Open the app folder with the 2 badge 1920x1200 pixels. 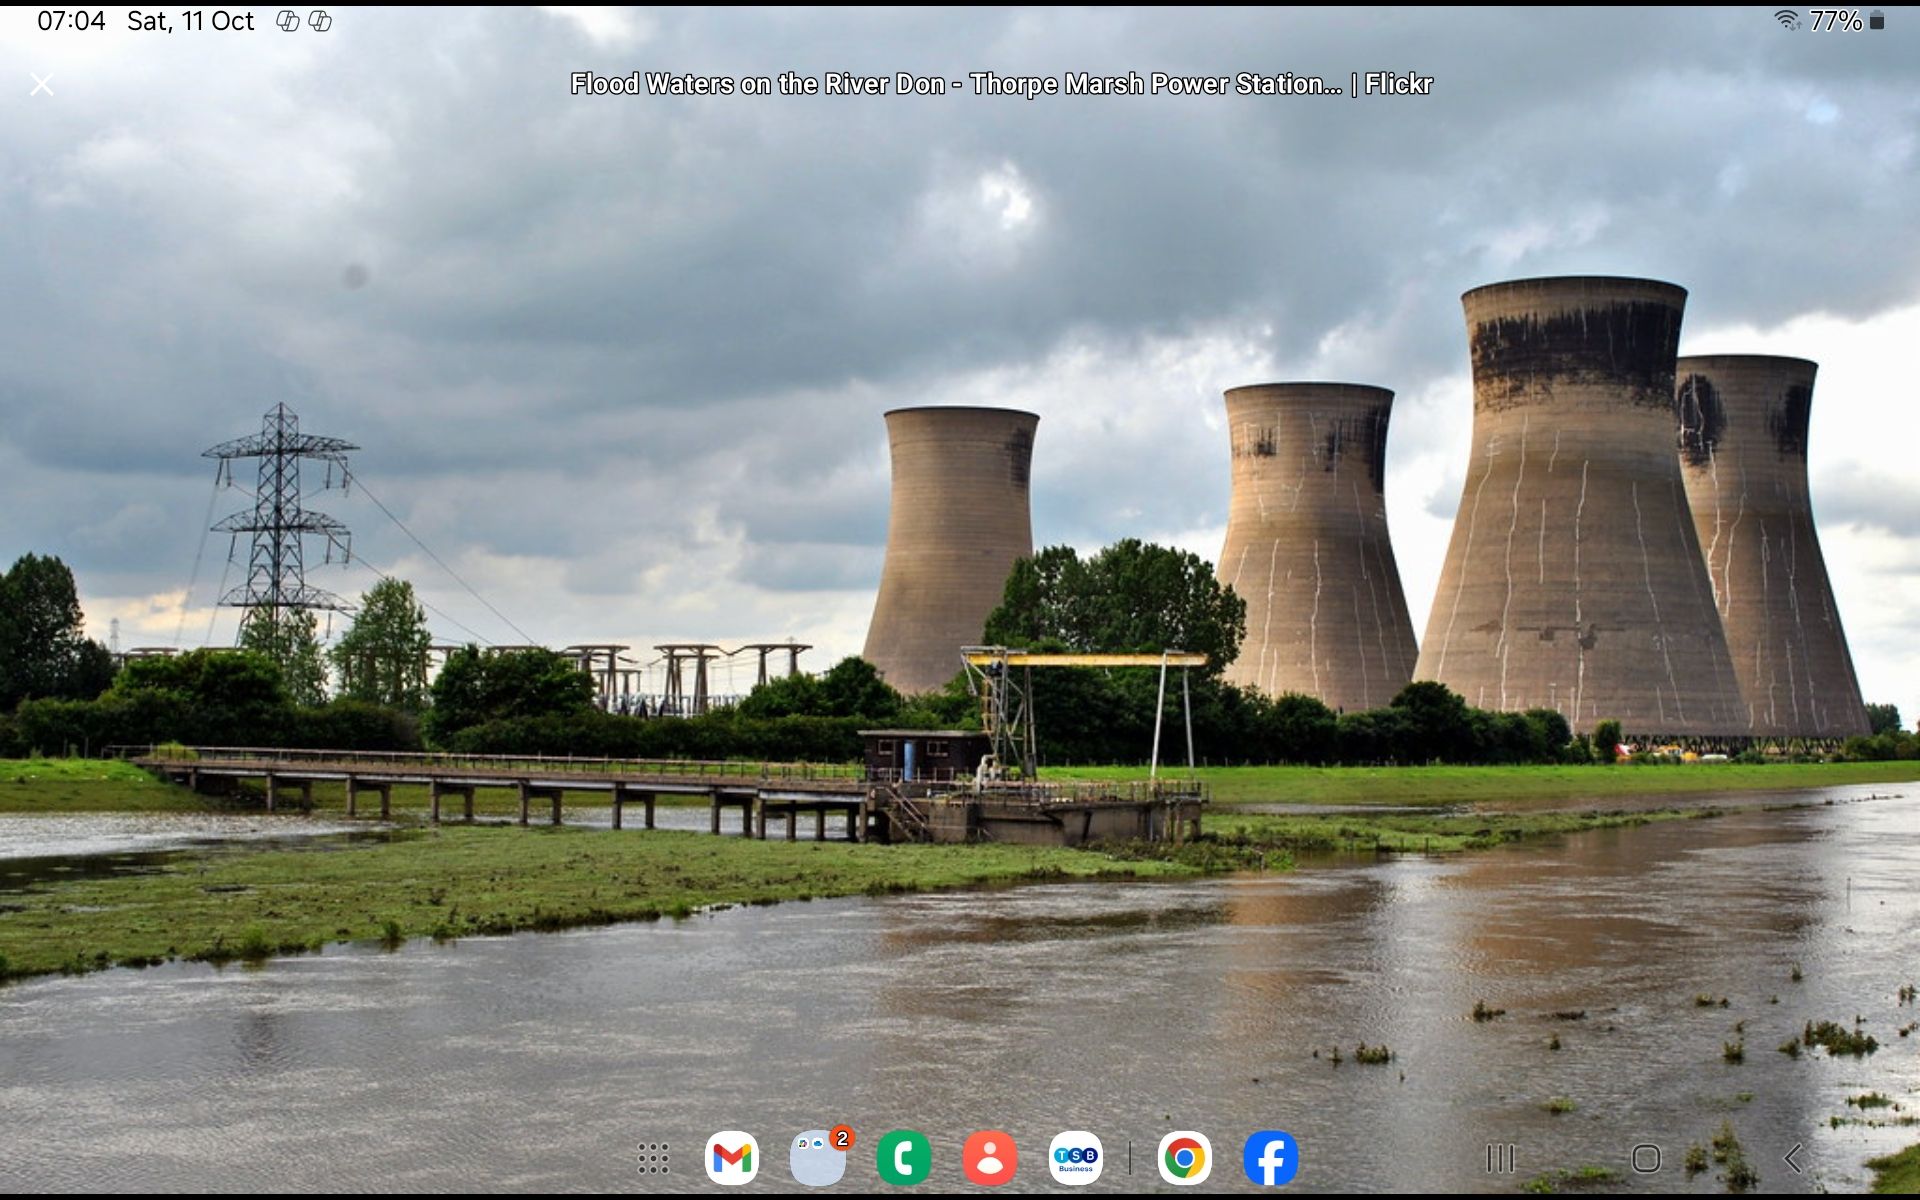pyautogui.click(x=818, y=1158)
